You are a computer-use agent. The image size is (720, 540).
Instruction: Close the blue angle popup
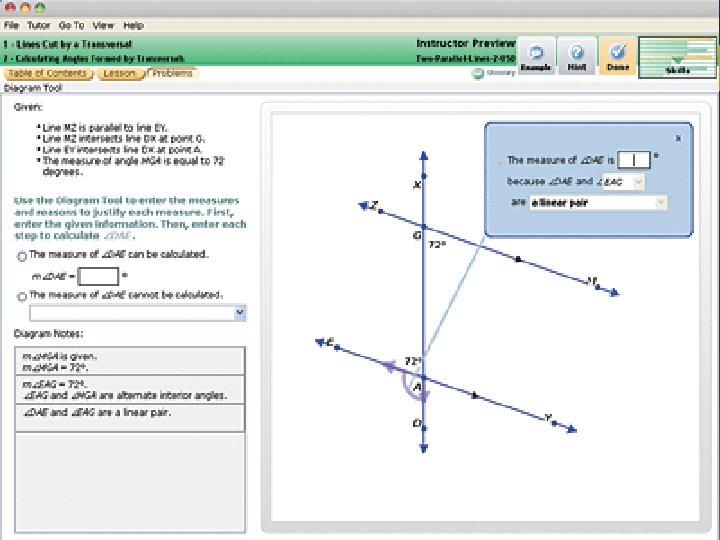click(x=679, y=138)
